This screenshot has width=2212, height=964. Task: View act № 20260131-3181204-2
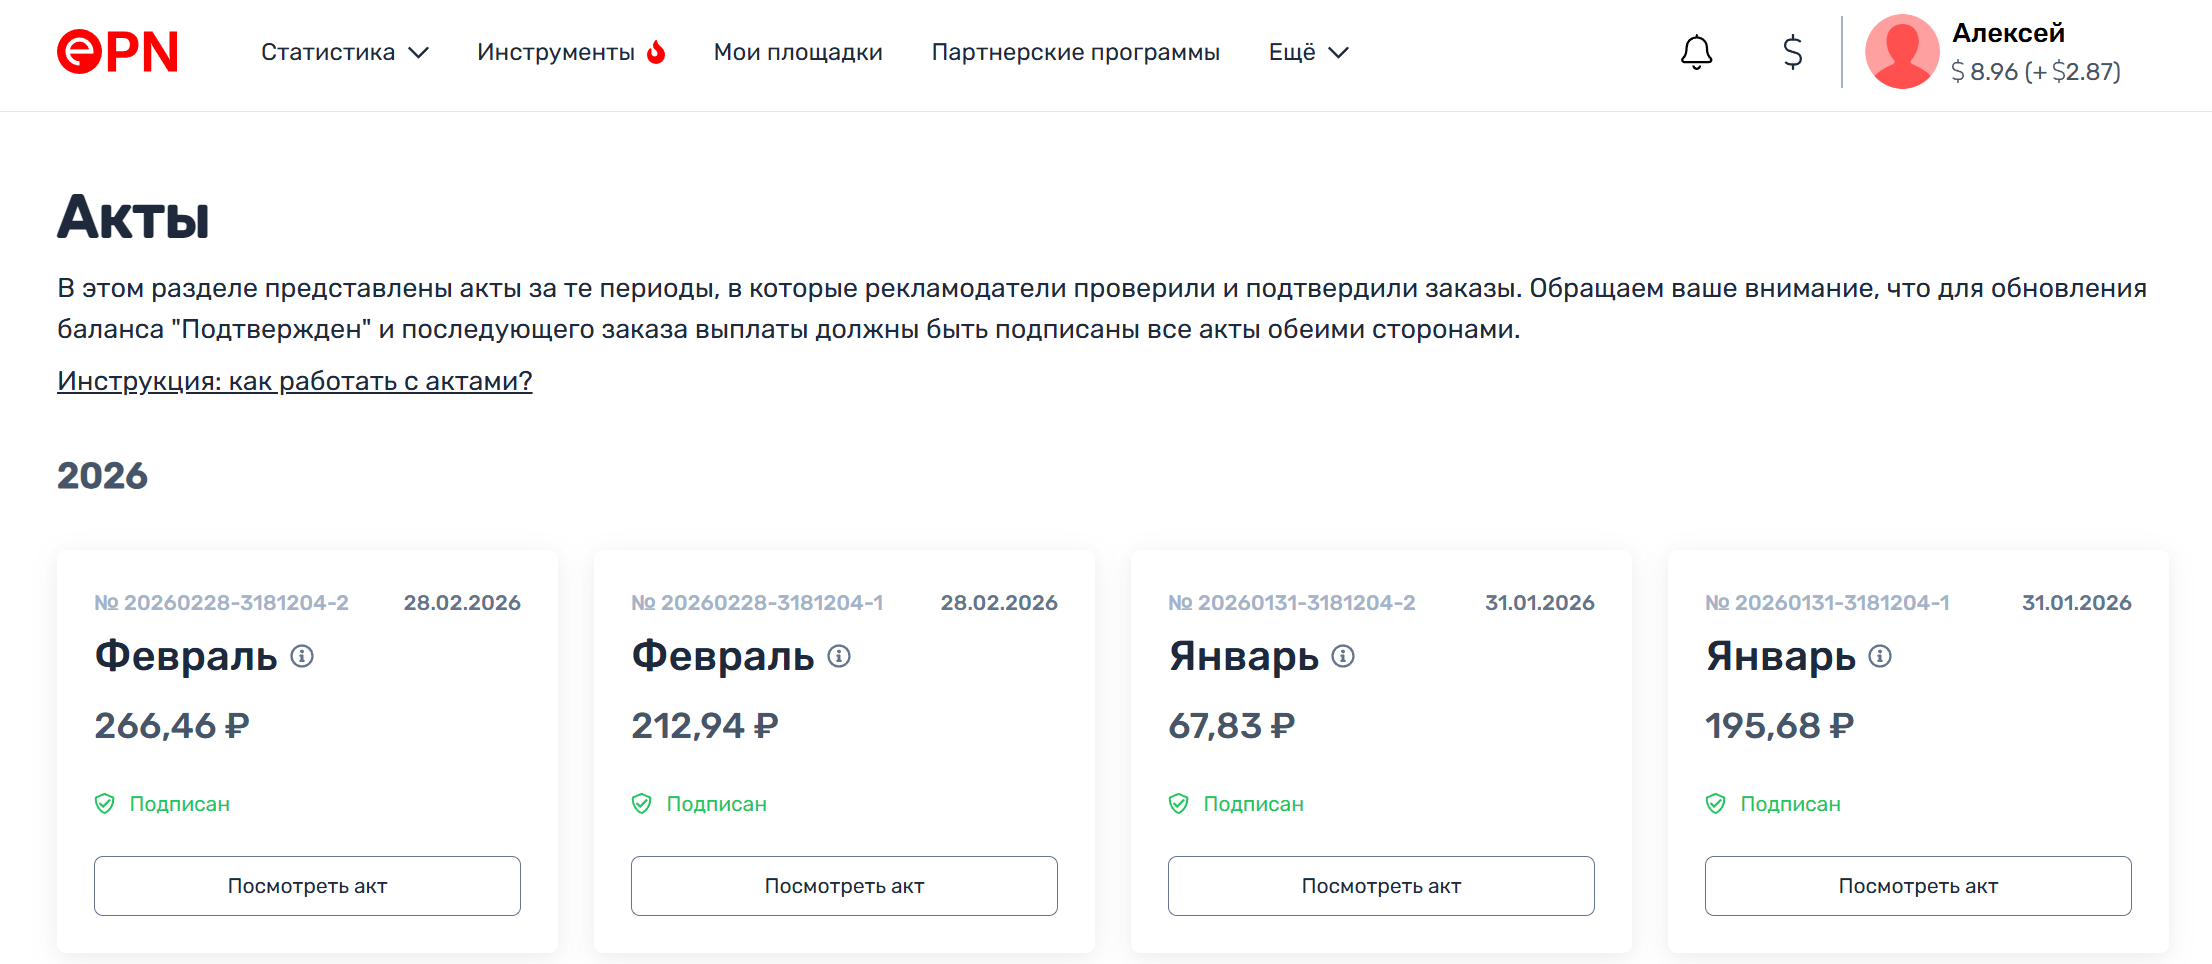click(1381, 886)
